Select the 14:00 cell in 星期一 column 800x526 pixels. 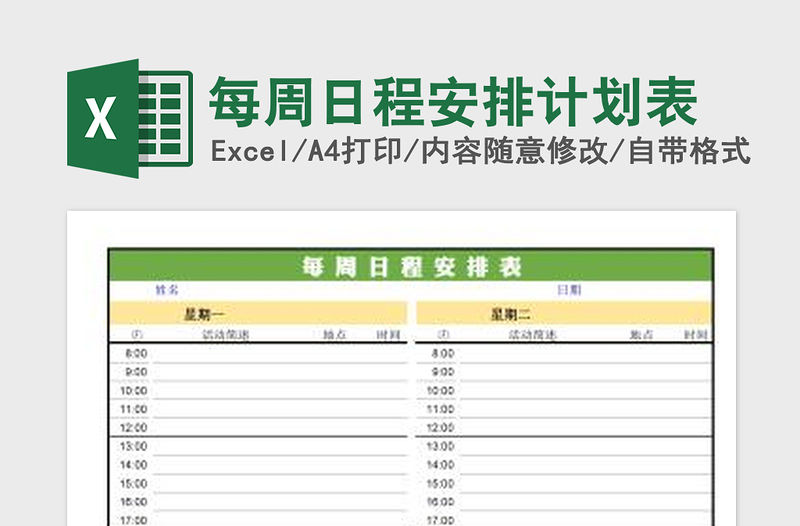pos(134,465)
